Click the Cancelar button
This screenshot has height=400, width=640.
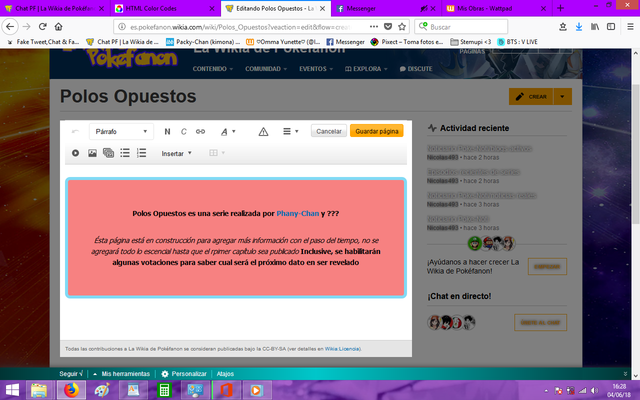[329, 131]
